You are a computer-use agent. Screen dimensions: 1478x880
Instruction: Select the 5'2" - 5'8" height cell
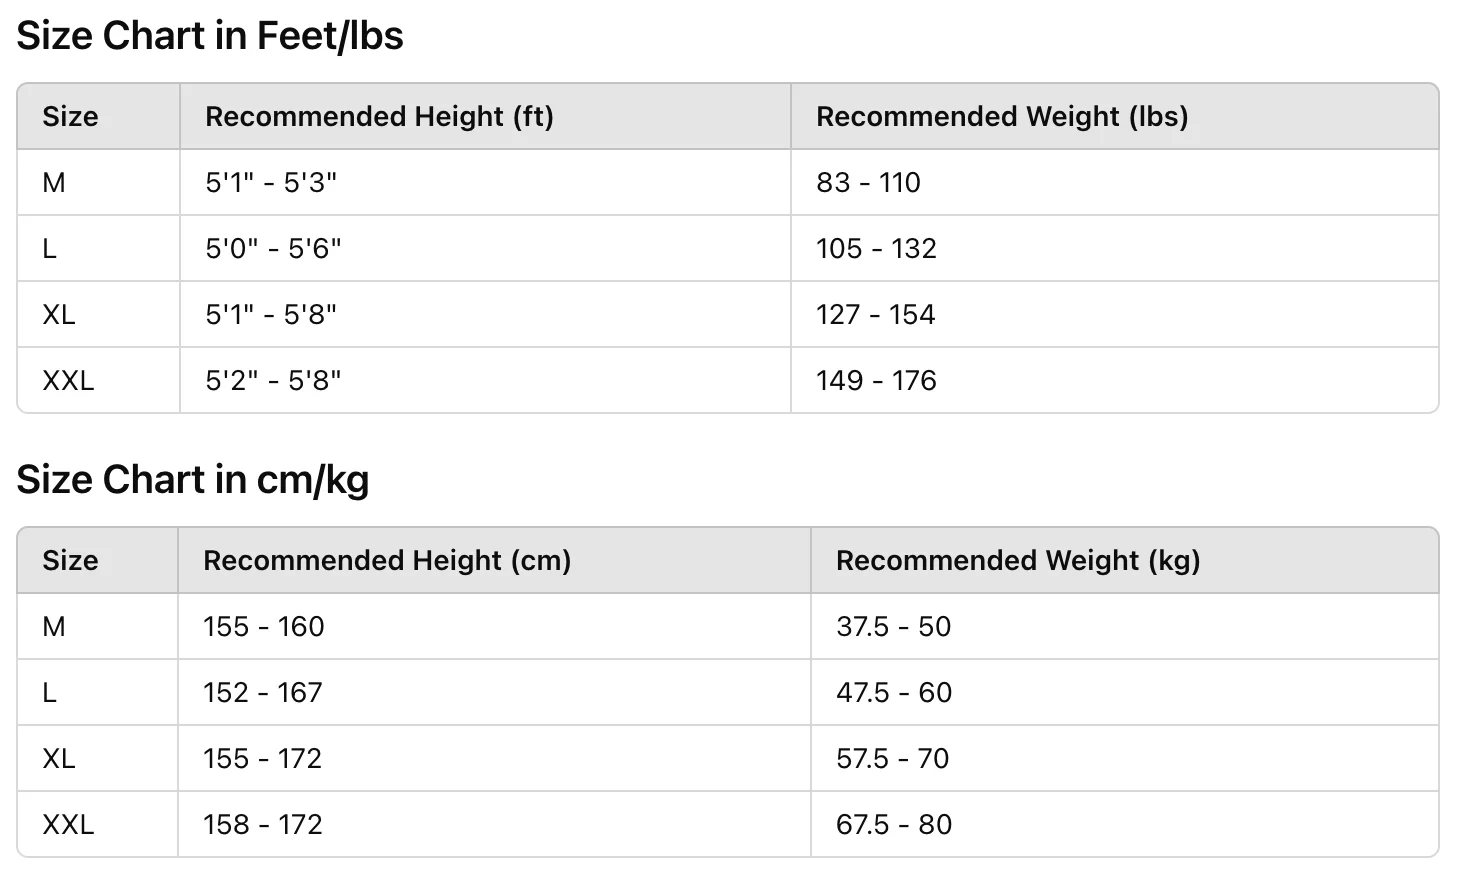(273, 381)
